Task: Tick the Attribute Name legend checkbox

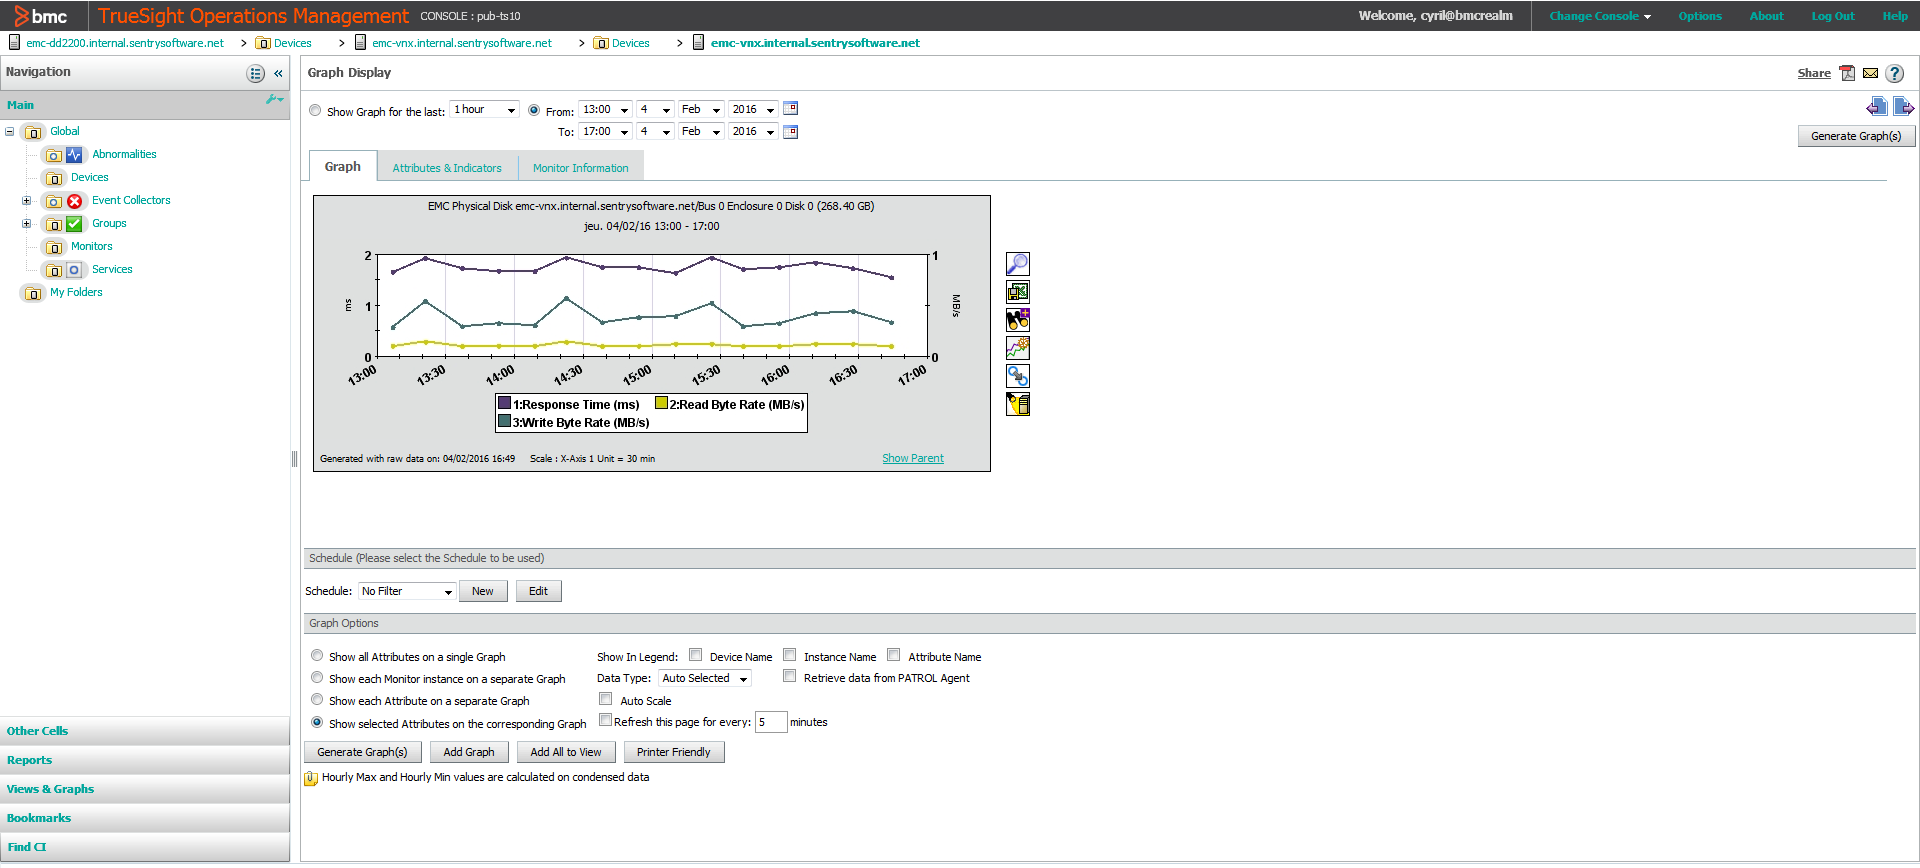Action: tap(893, 655)
